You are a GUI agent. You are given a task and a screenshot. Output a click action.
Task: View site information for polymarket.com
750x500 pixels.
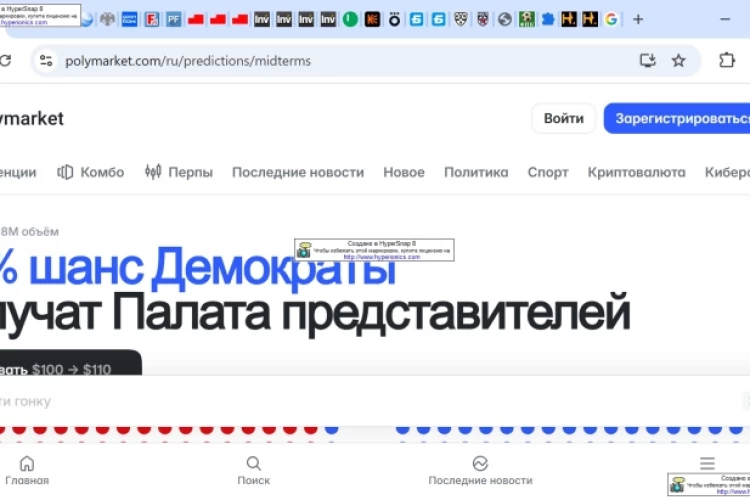tap(46, 61)
